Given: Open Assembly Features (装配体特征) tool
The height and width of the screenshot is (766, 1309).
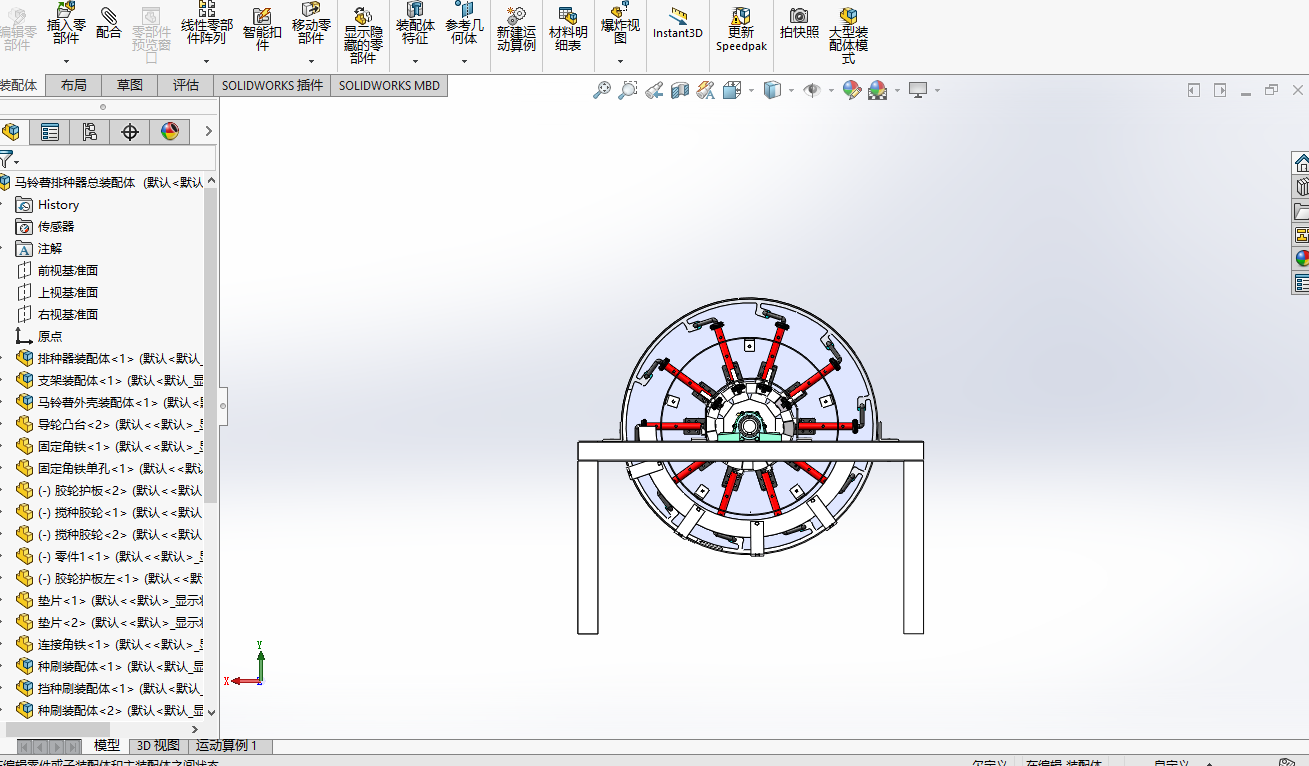Looking at the screenshot, I should point(415,23).
